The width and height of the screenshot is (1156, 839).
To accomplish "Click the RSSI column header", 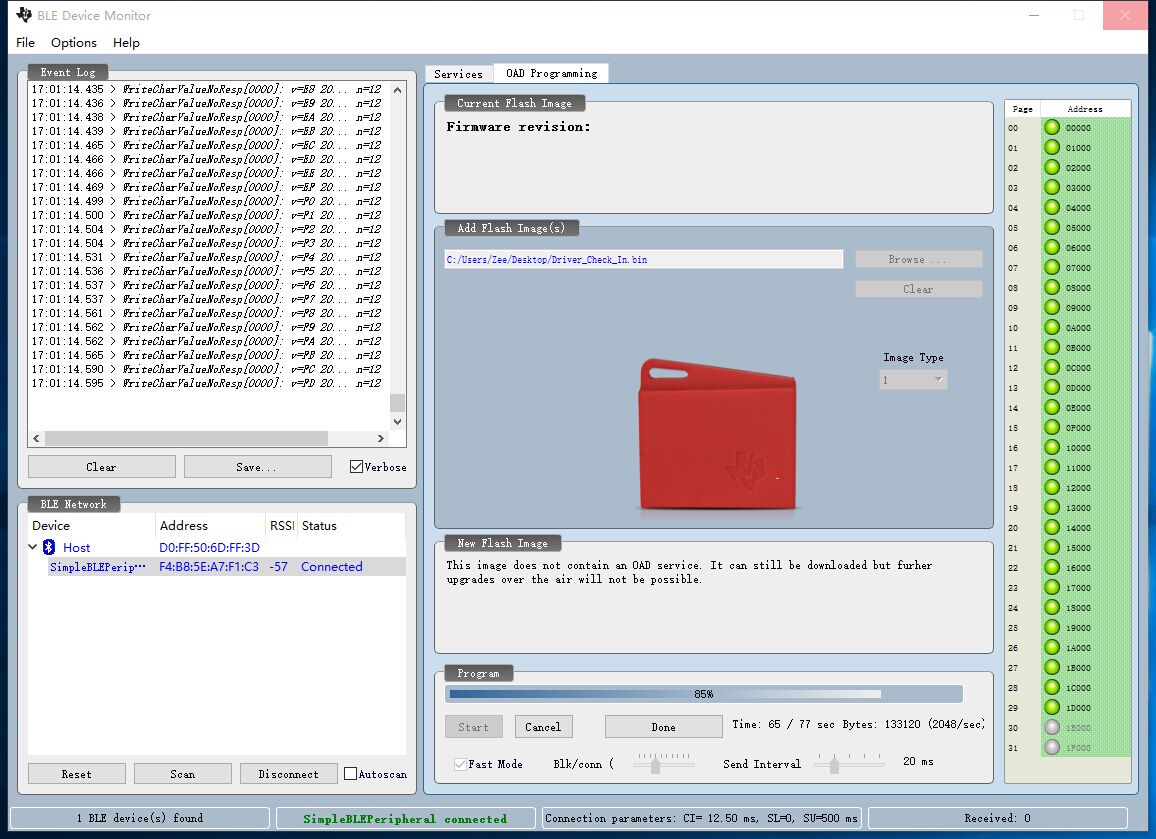I will click(x=282, y=526).
